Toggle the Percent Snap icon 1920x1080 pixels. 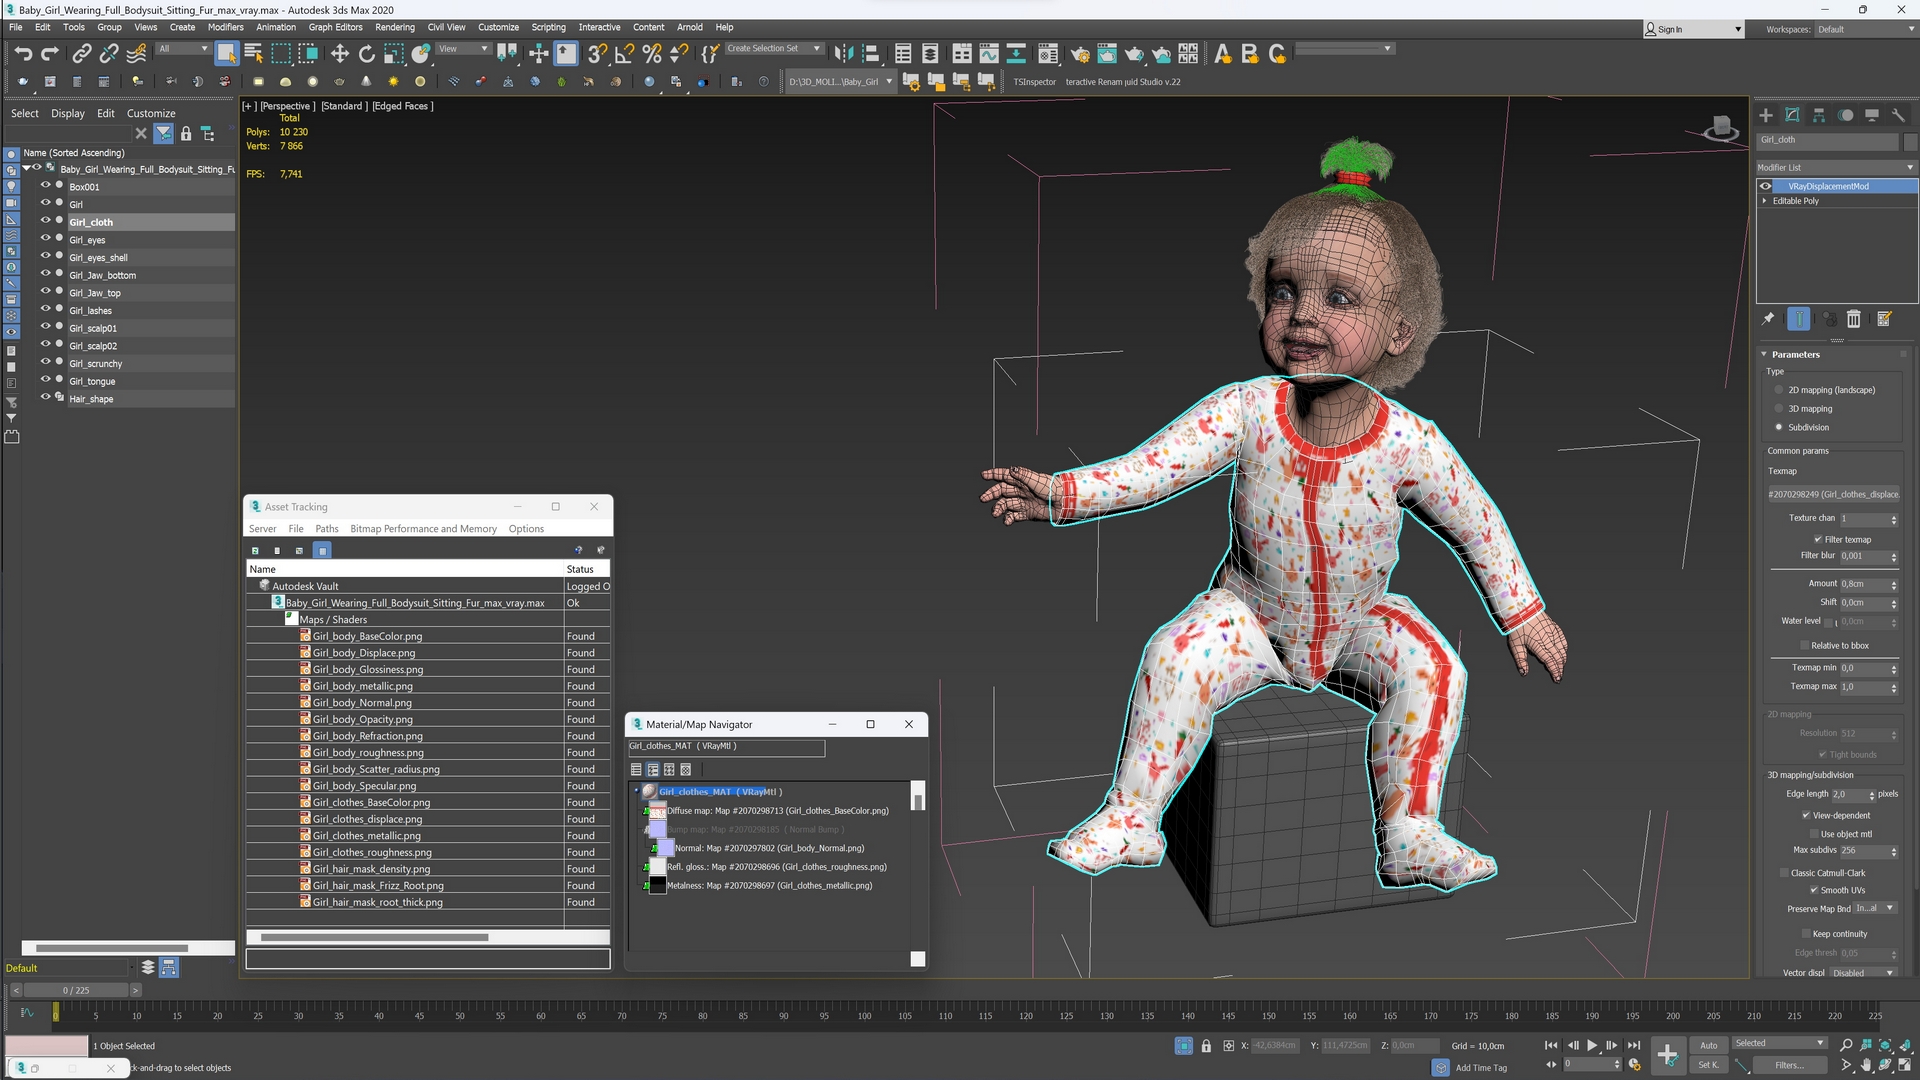pos(652,54)
